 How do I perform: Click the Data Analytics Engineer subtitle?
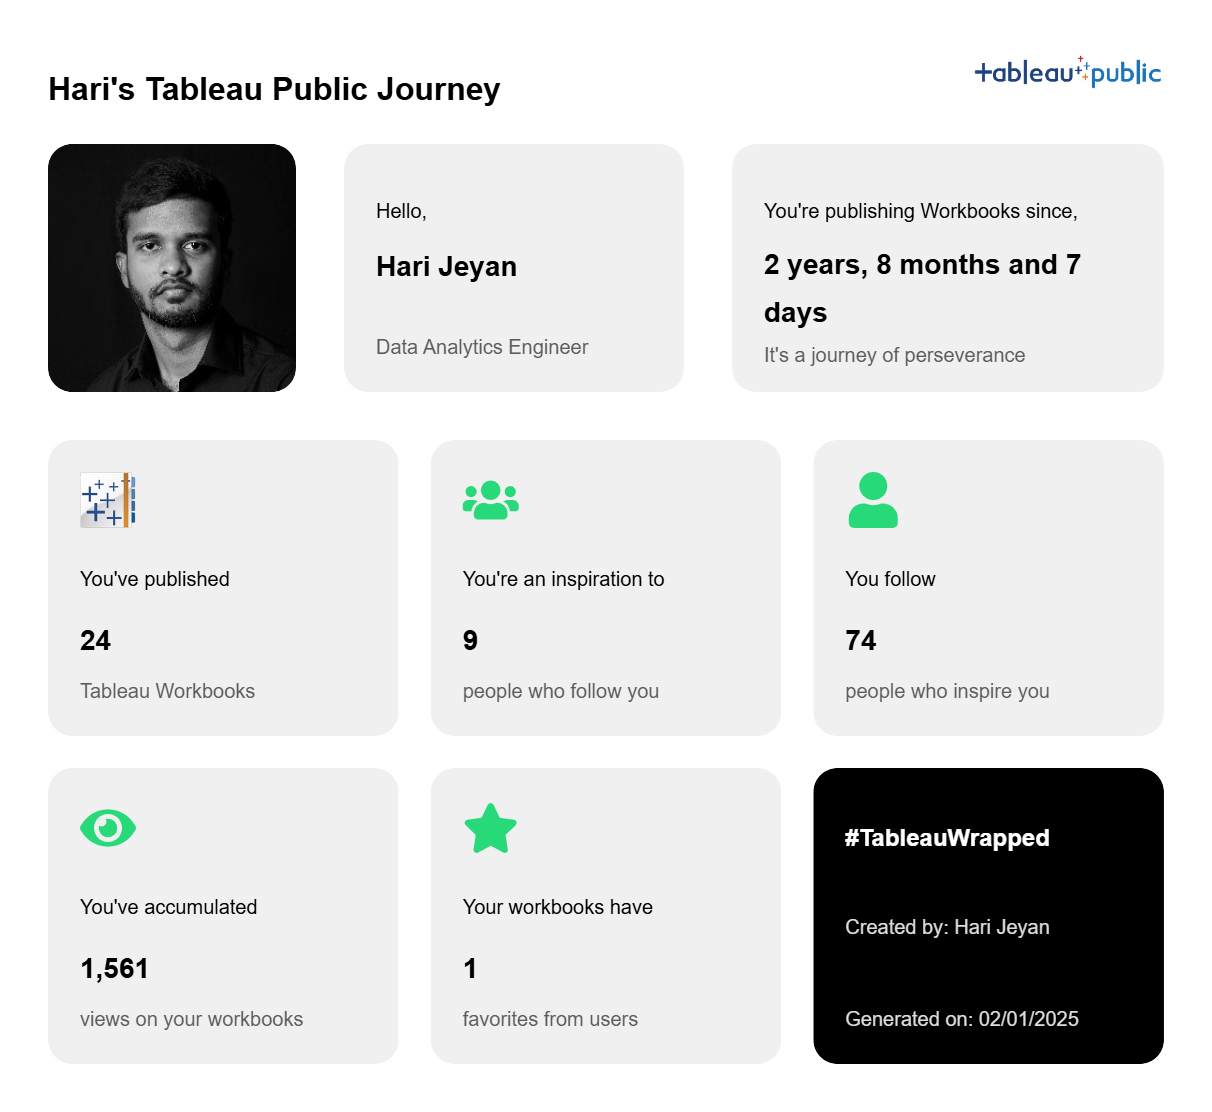[x=482, y=347]
